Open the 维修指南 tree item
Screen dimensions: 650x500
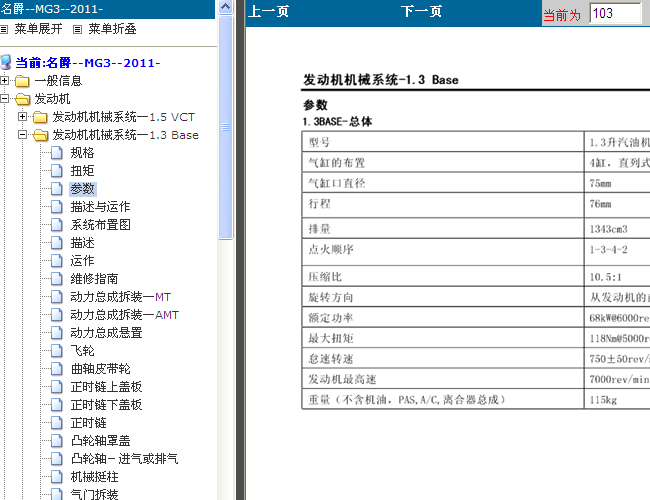click(94, 279)
